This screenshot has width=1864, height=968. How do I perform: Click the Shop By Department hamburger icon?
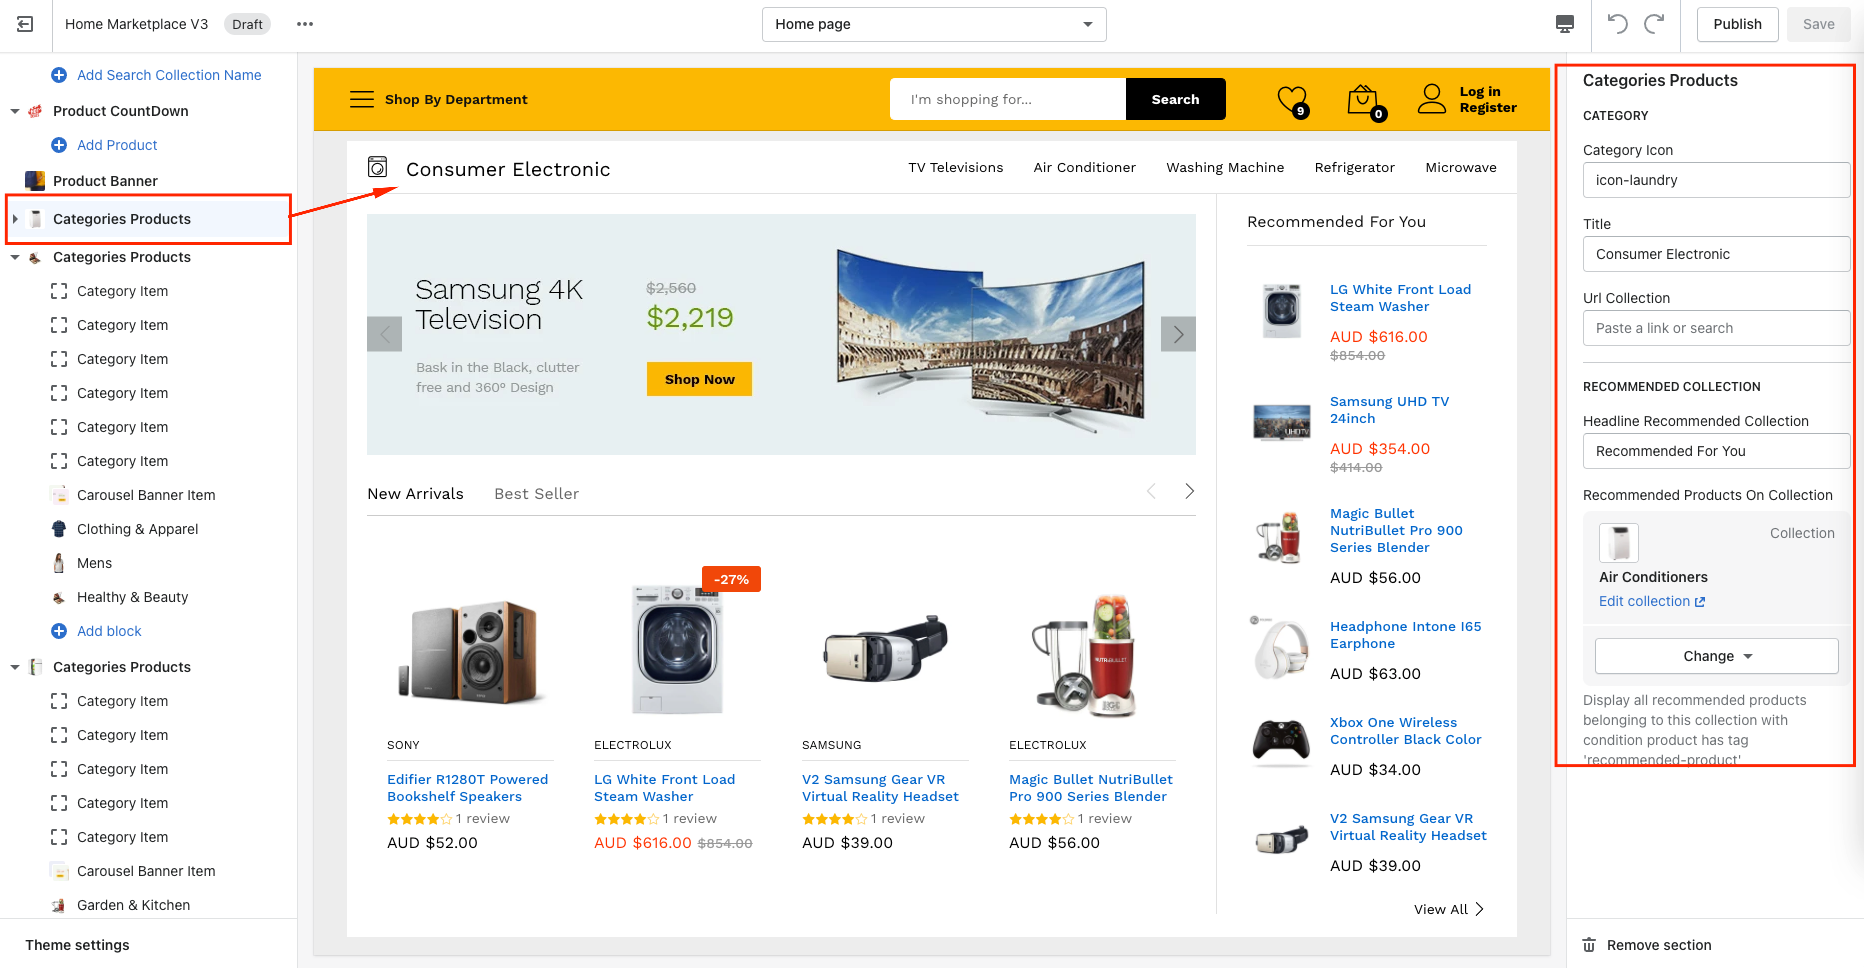click(x=361, y=99)
